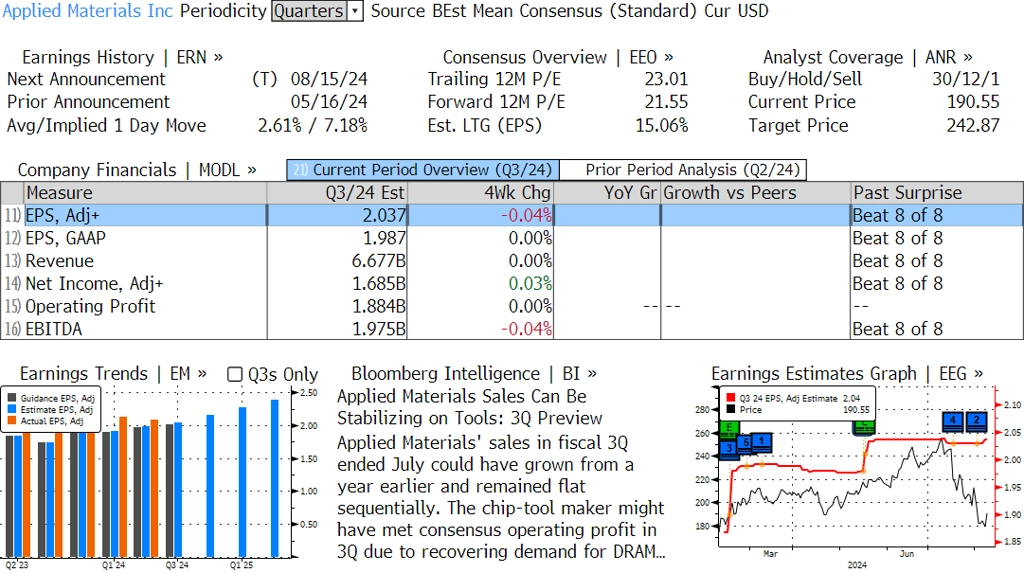The width and height of the screenshot is (1024, 573).
Task: Switch to Current Period Overview (Q3/24) tab
Action: (x=423, y=170)
